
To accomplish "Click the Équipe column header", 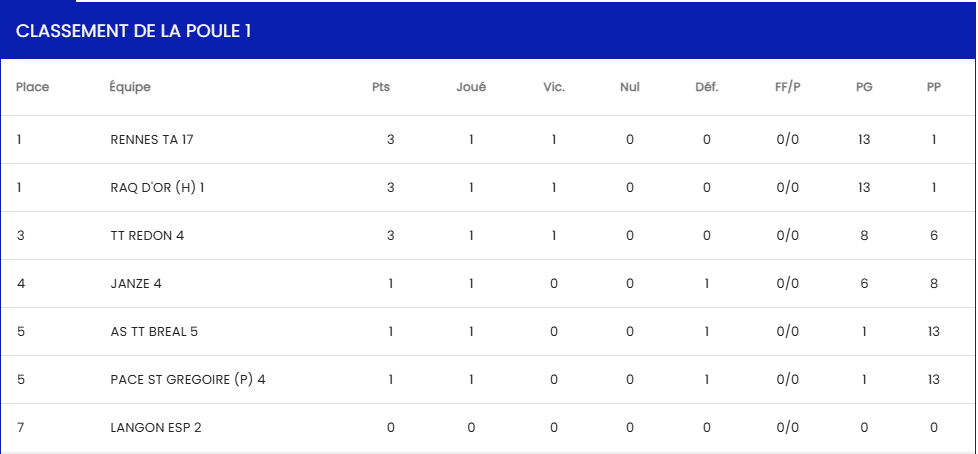I will 130,87.
